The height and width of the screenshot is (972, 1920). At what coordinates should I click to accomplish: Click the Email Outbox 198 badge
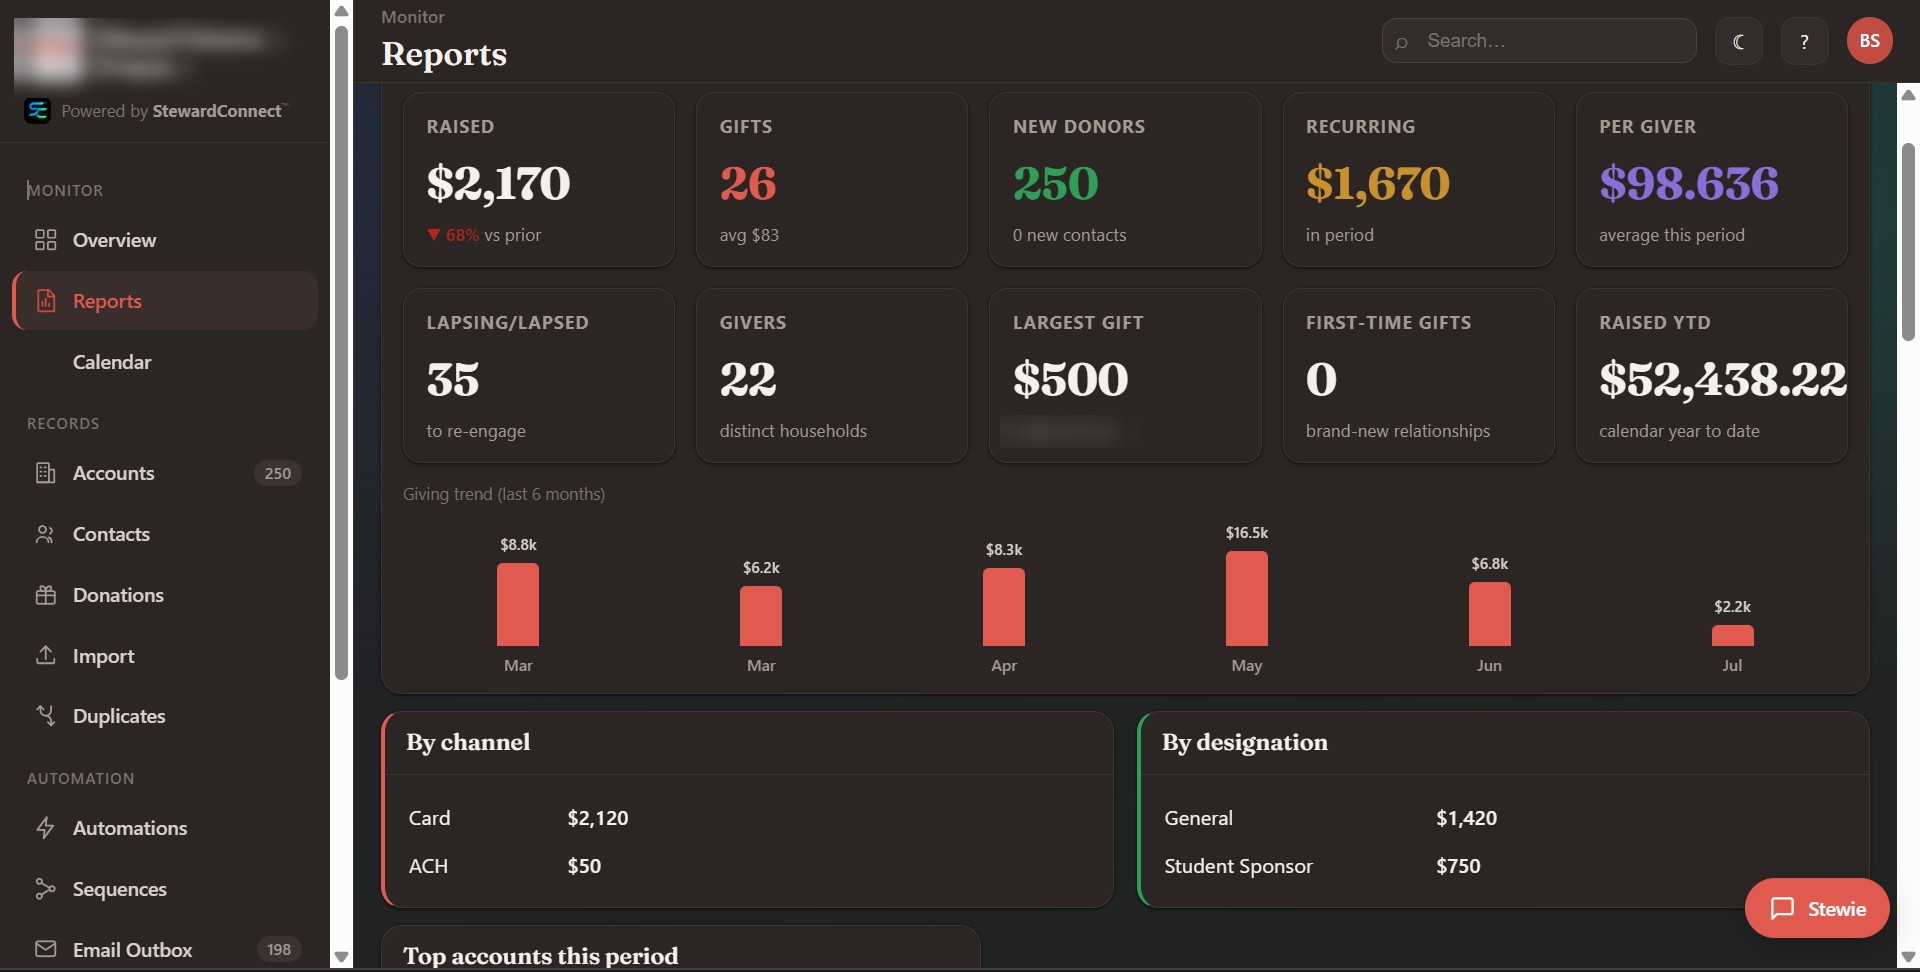coord(279,949)
